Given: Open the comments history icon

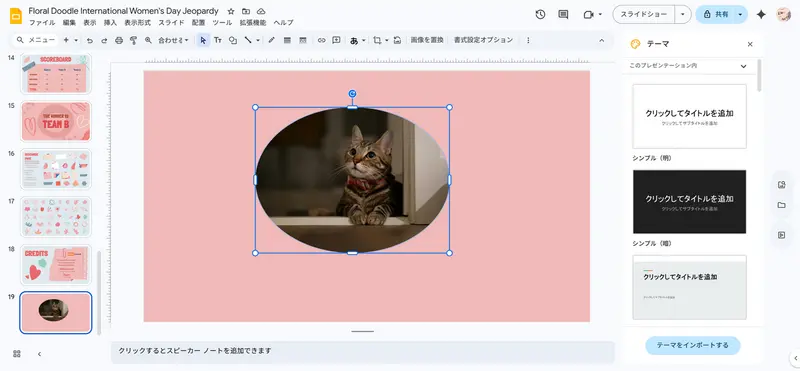Looking at the screenshot, I should point(563,15).
